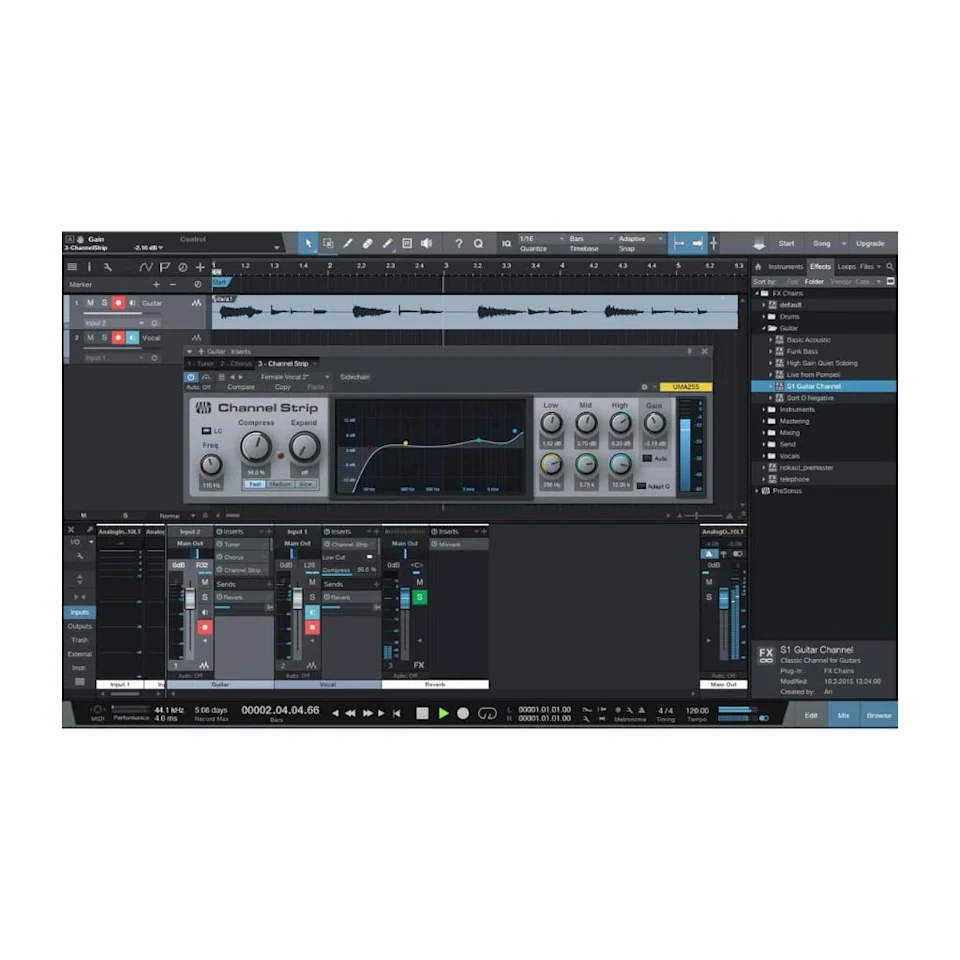Select Fast compressor speed
Screen dimensions: 960x960
[255, 484]
